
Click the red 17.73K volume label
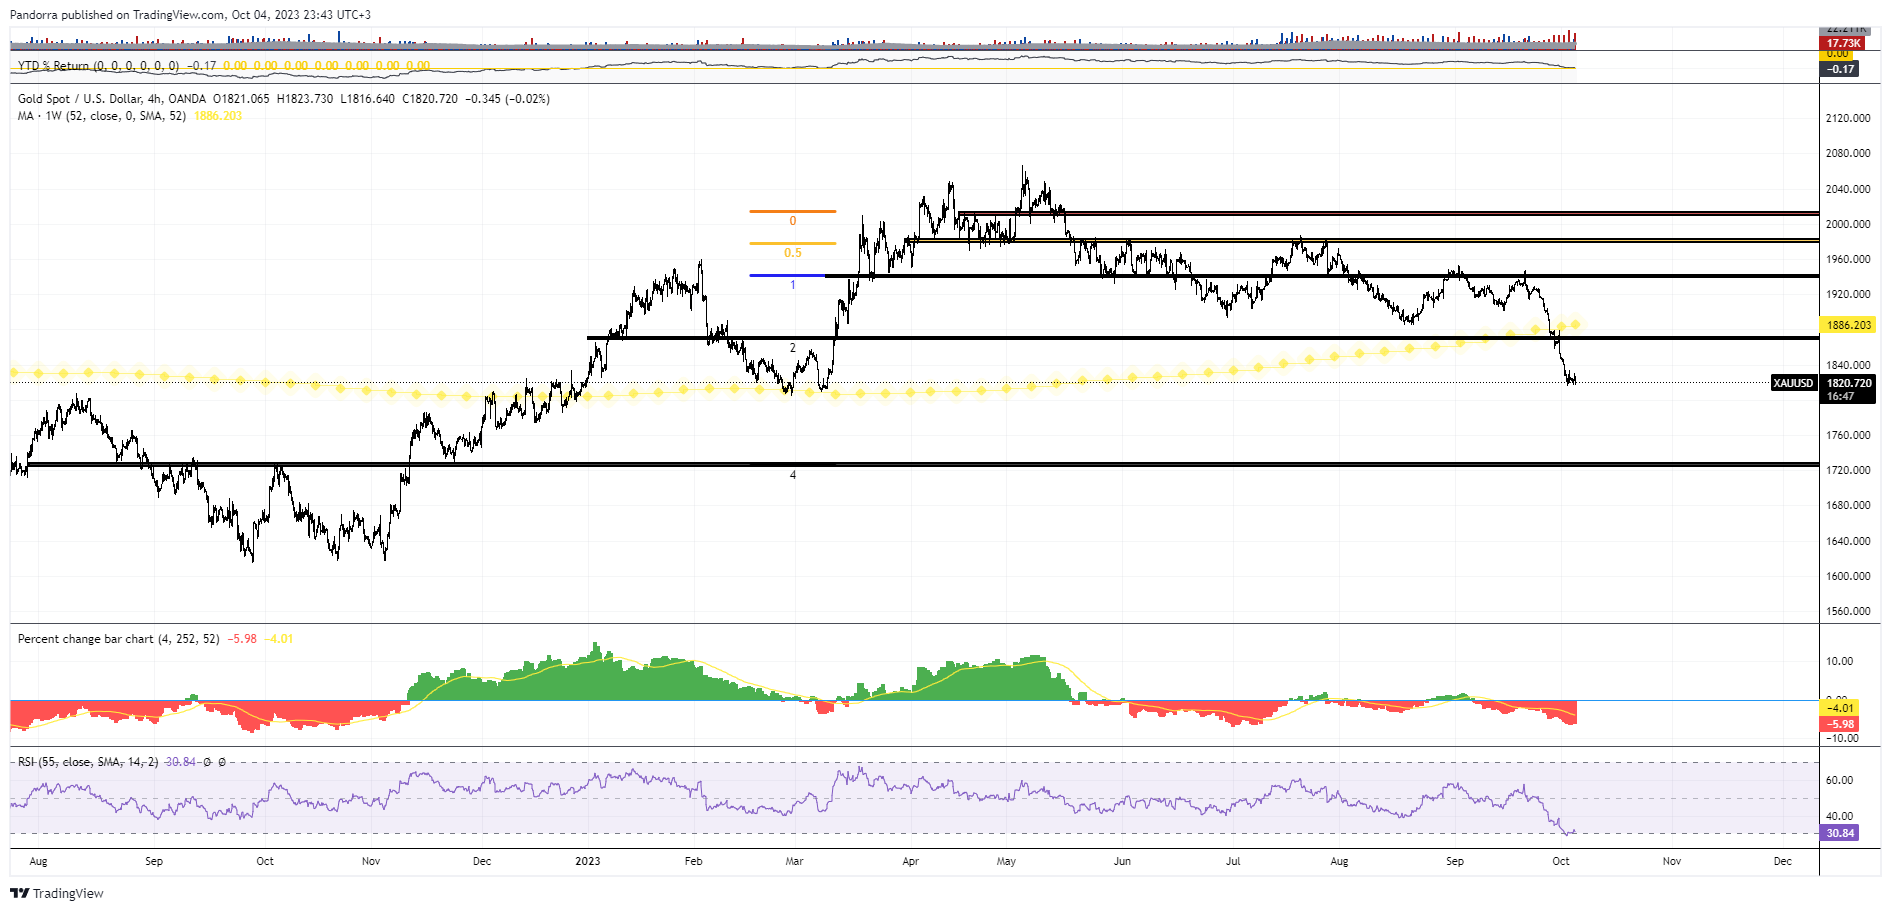[1843, 44]
